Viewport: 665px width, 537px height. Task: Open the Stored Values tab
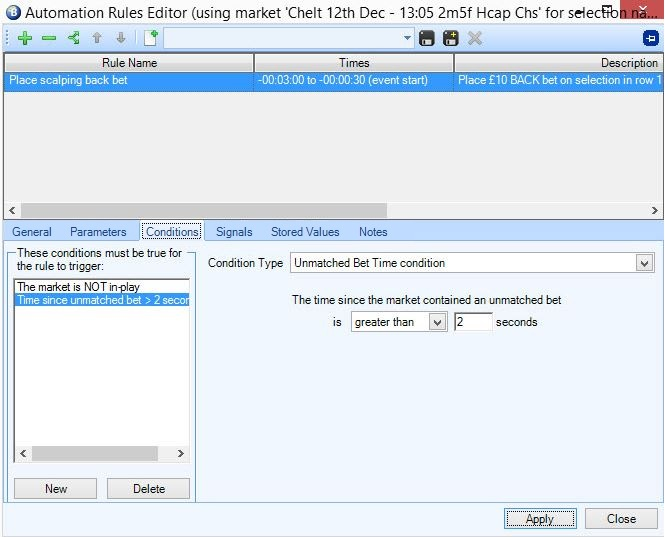(305, 232)
